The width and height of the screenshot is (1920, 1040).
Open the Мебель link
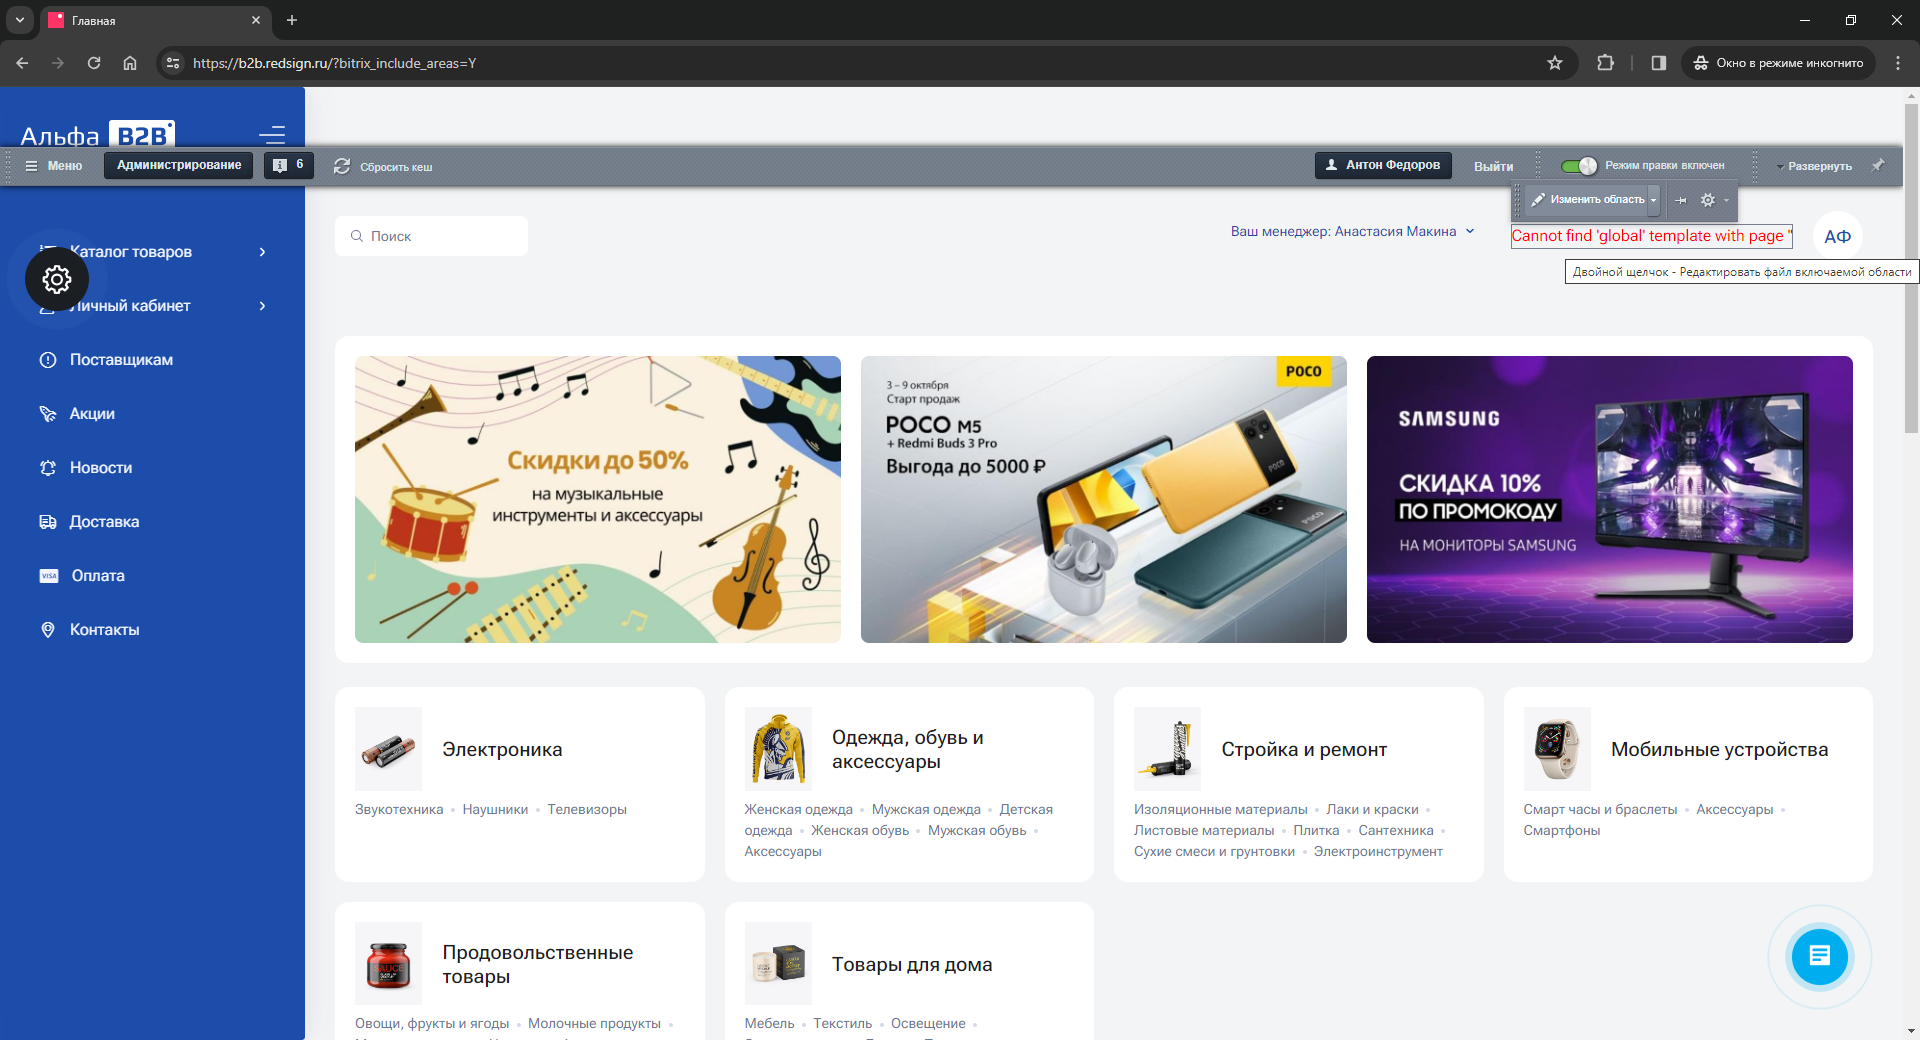769,1023
